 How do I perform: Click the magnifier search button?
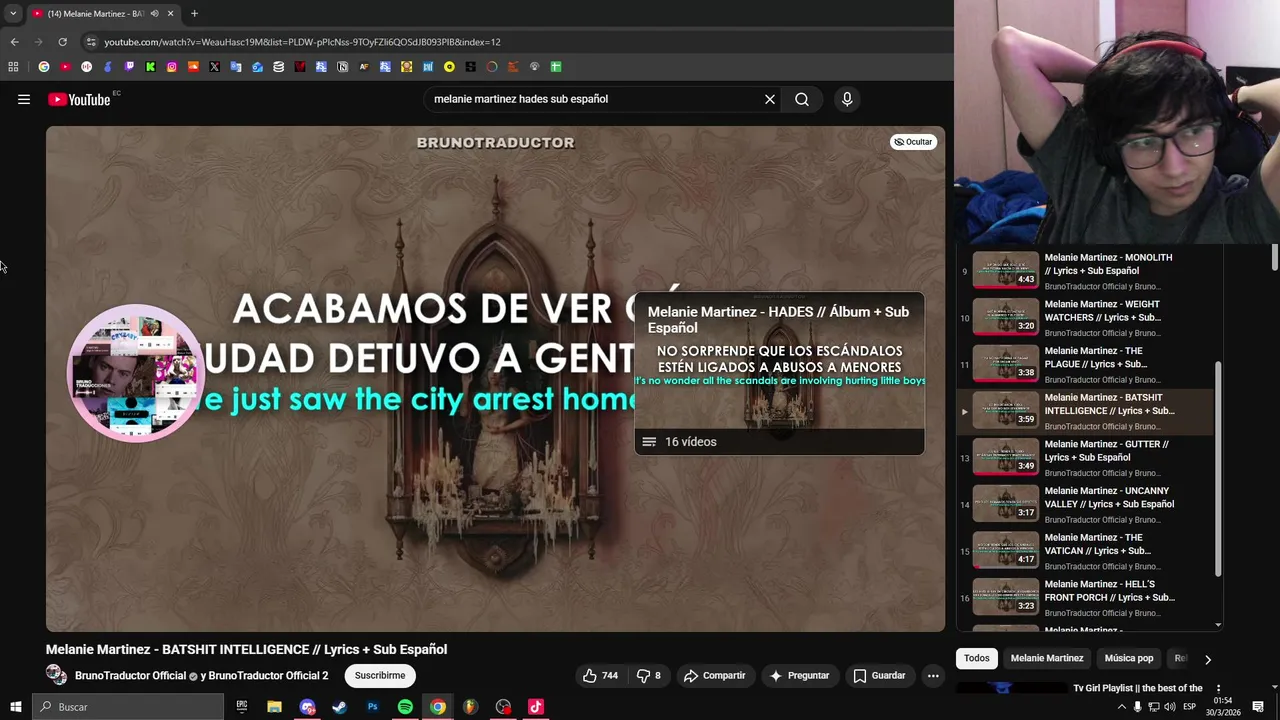[802, 99]
